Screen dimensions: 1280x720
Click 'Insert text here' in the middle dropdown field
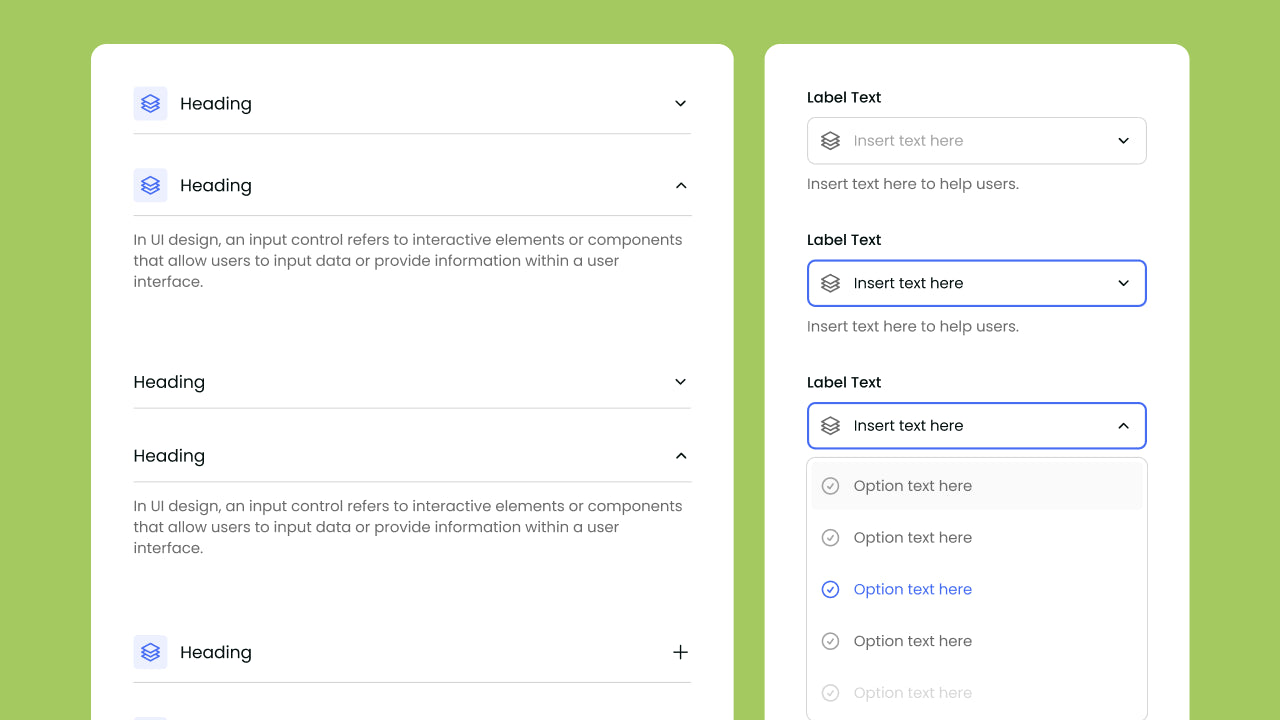click(908, 283)
